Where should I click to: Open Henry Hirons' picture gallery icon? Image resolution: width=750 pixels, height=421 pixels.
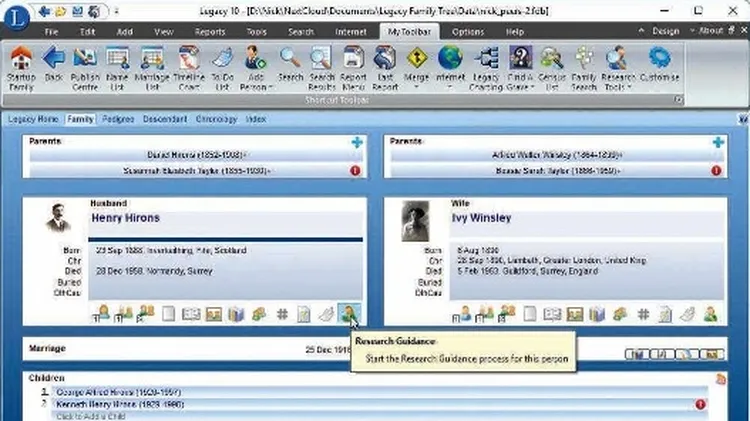click(213, 314)
